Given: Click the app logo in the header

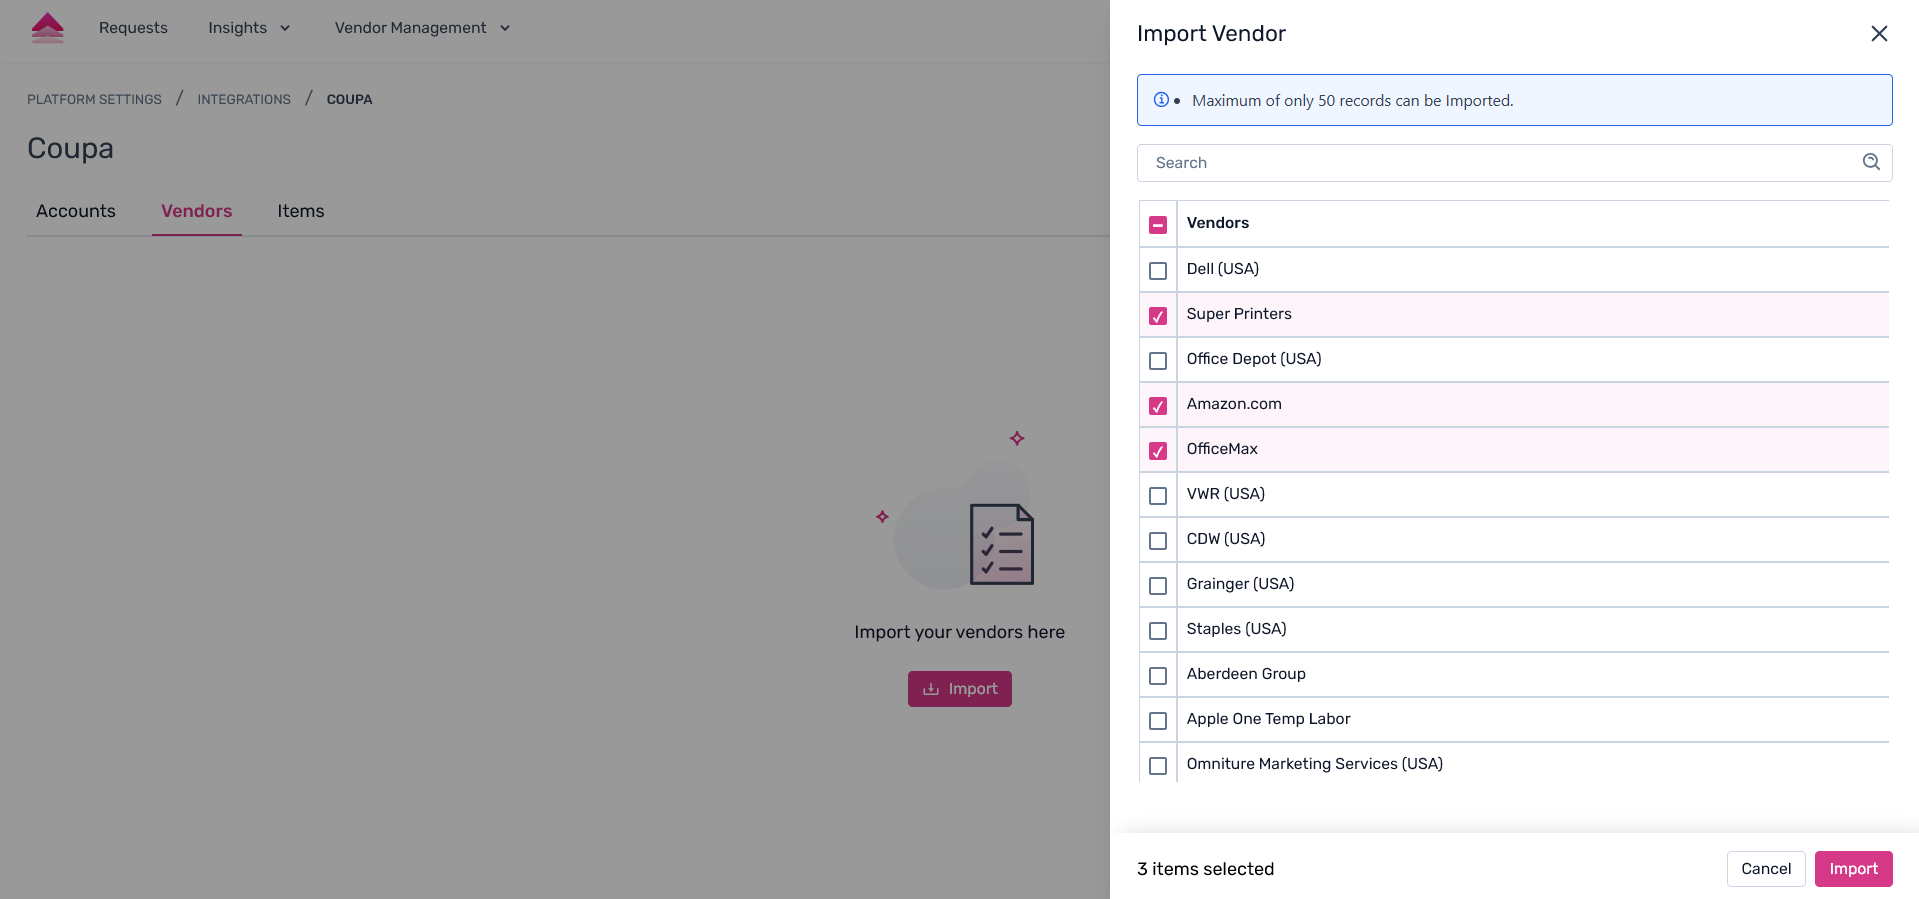Looking at the screenshot, I should coord(47,28).
